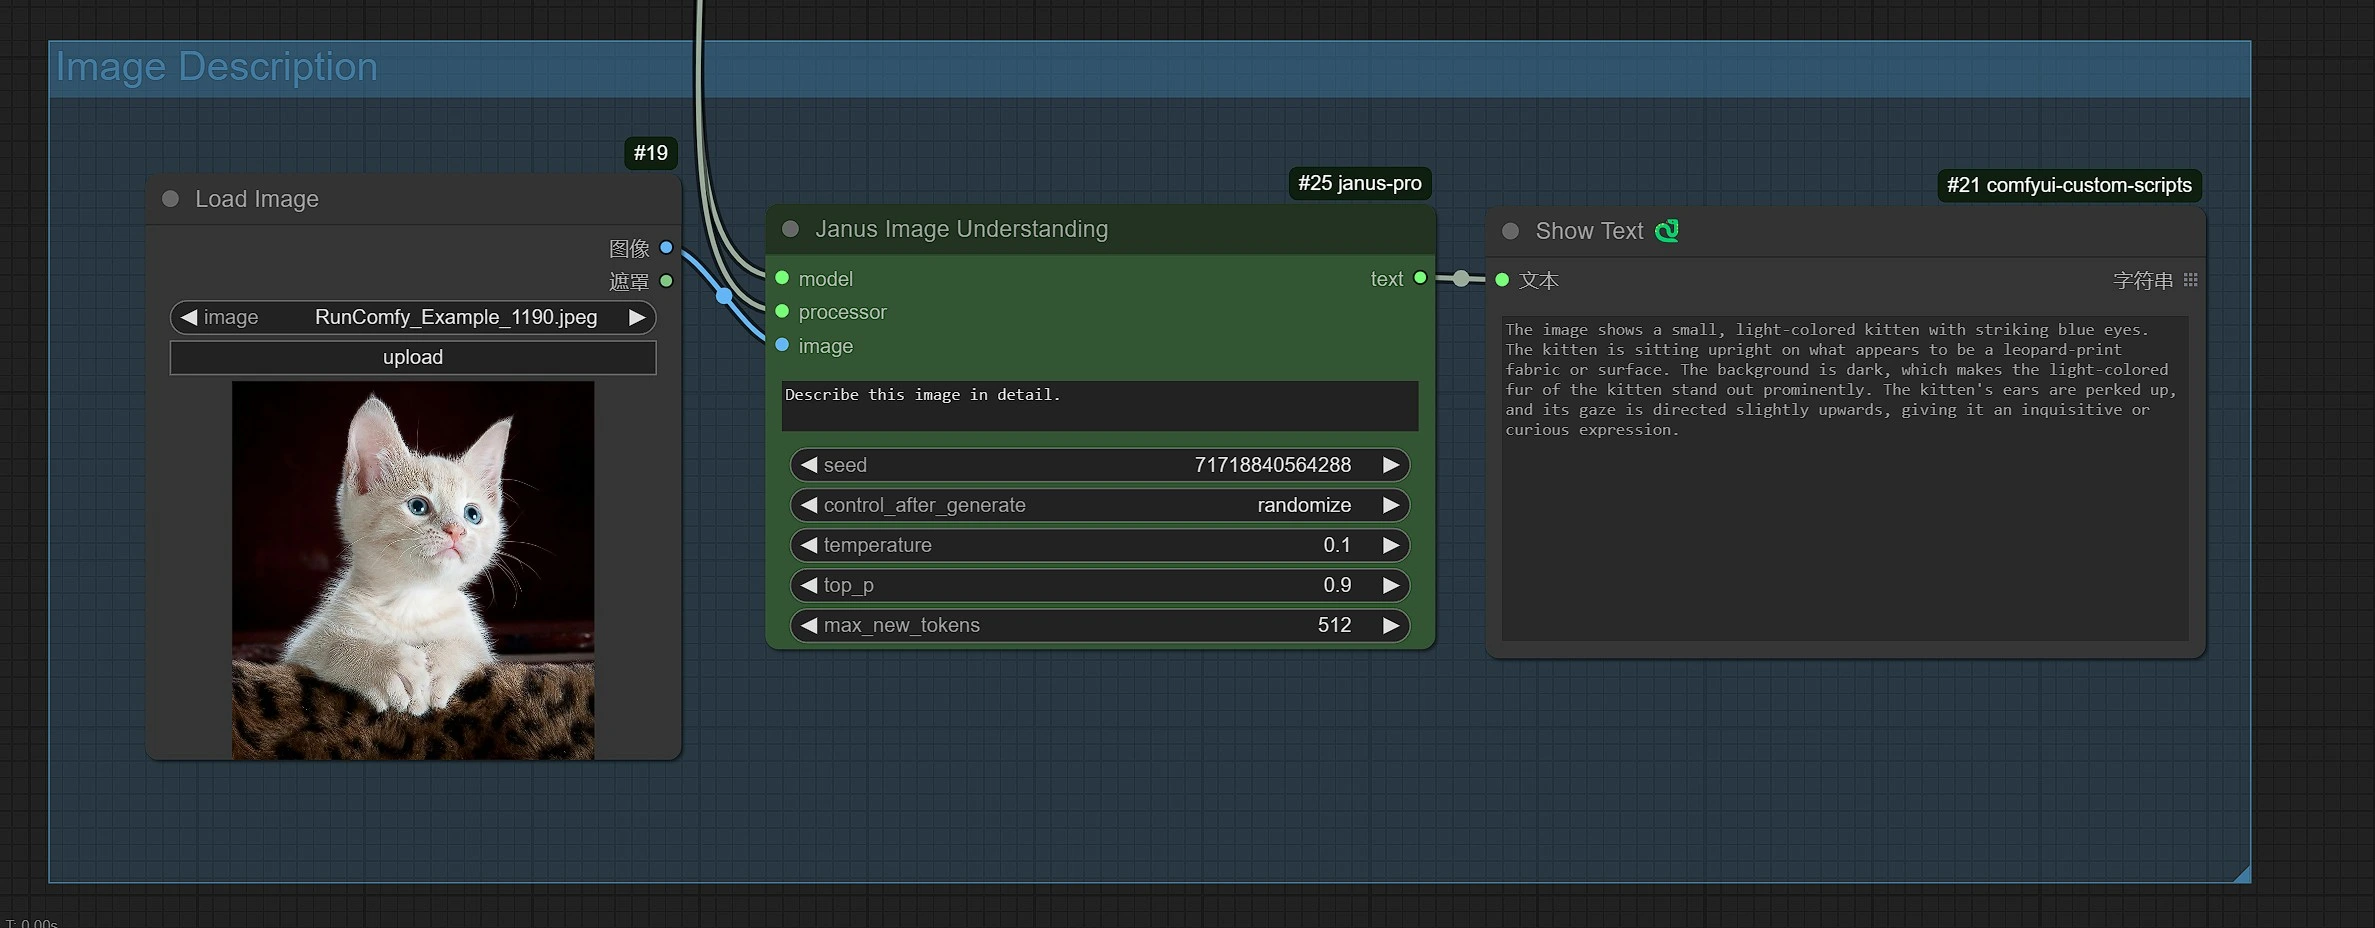Decrease the temperature value
Image resolution: width=2375 pixels, height=928 pixels.
pyautogui.click(x=809, y=545)
